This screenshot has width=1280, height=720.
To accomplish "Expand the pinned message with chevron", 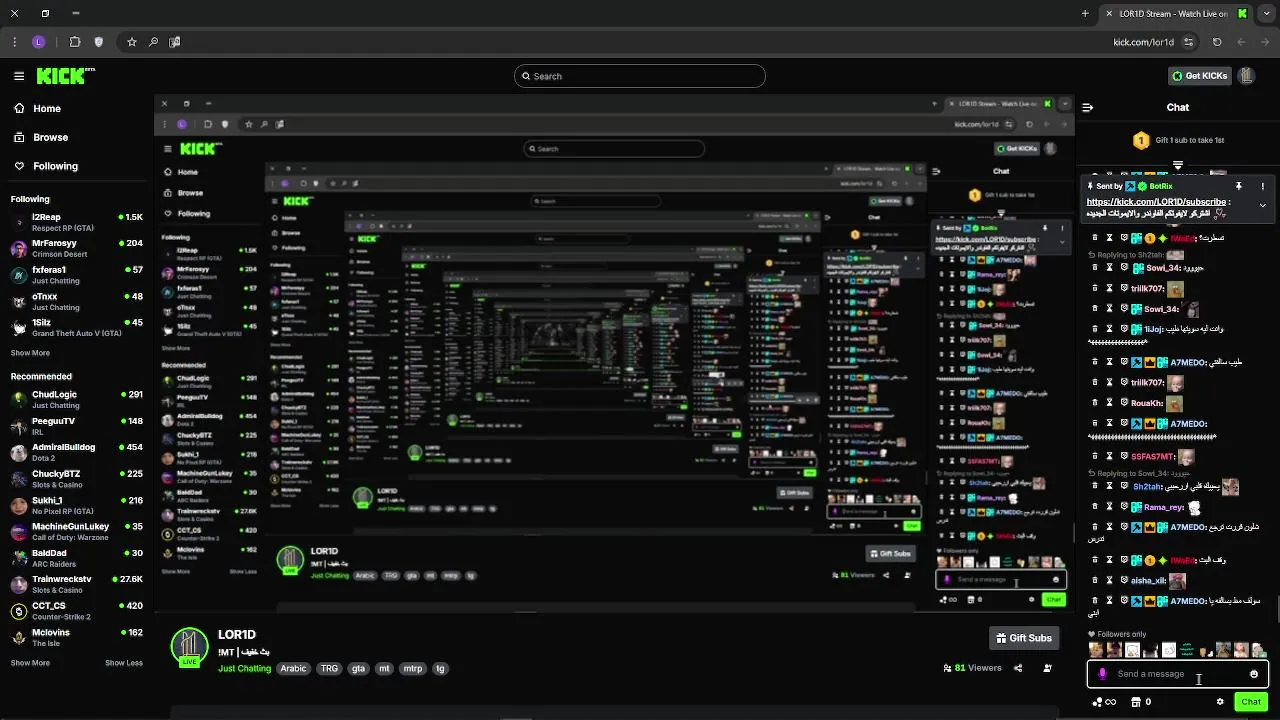I will click(1262, 205).
